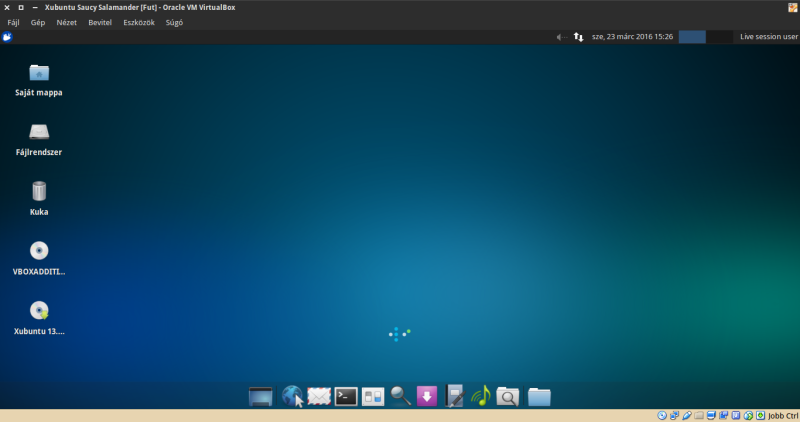The image size is (800, 422).
Task: Select the Kuka trash icon
Action: tap(39, 198)
